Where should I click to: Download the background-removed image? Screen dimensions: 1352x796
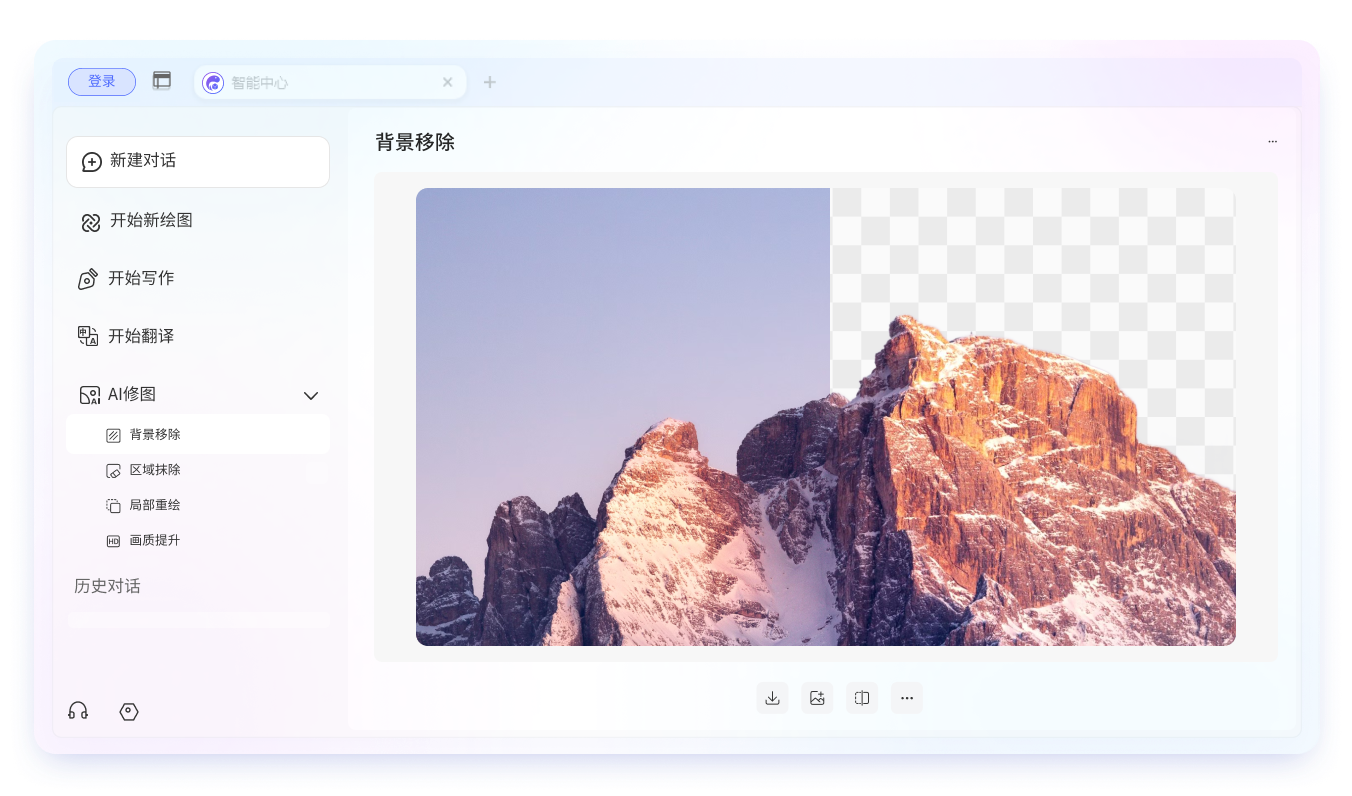point(771,697)
